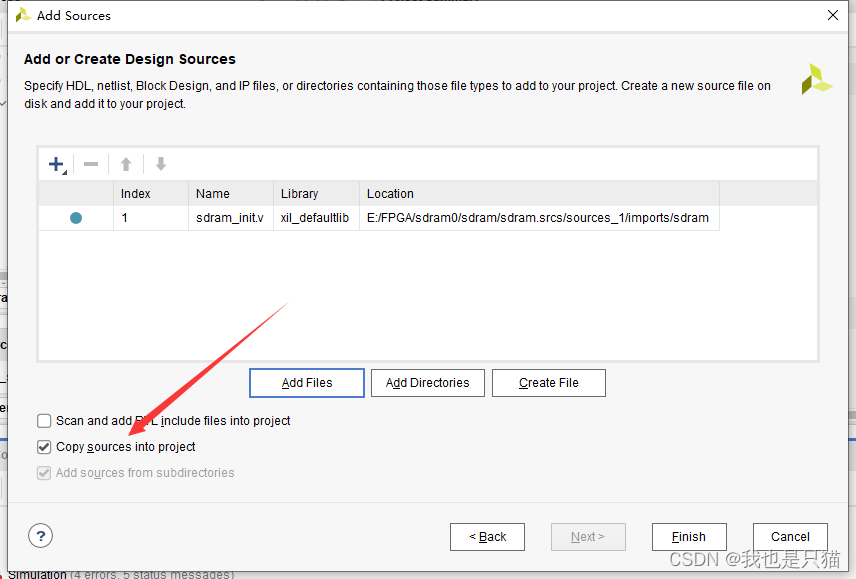Click the disabled Next button

(588, 537)
